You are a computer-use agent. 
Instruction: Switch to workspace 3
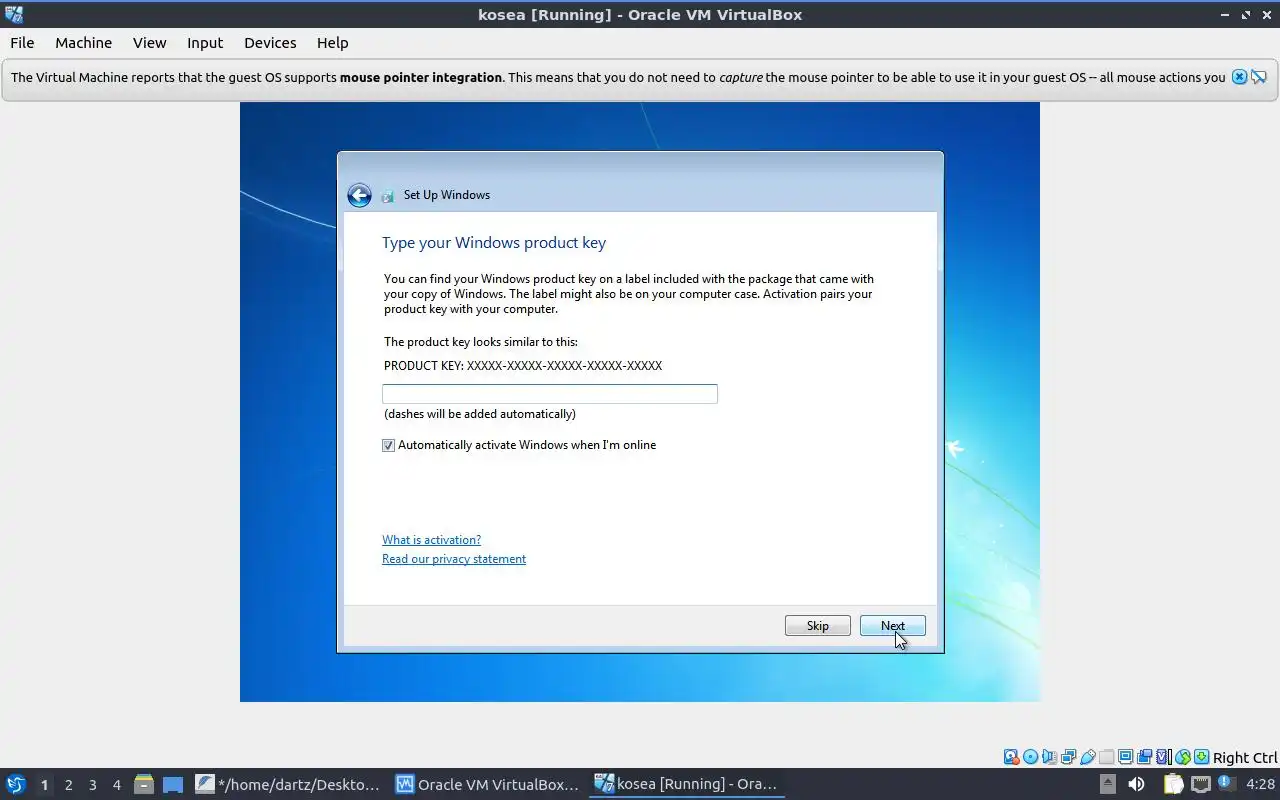click(x=92, y=785)
